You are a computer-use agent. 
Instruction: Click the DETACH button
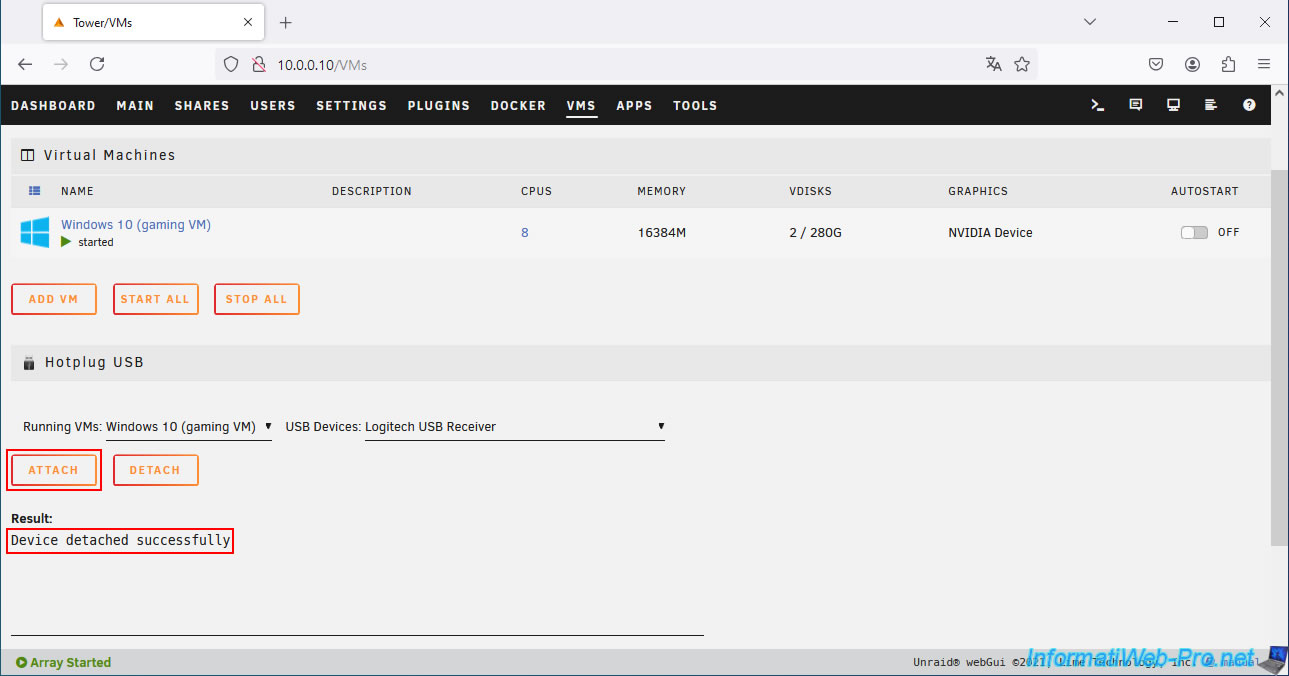[155, 470]
